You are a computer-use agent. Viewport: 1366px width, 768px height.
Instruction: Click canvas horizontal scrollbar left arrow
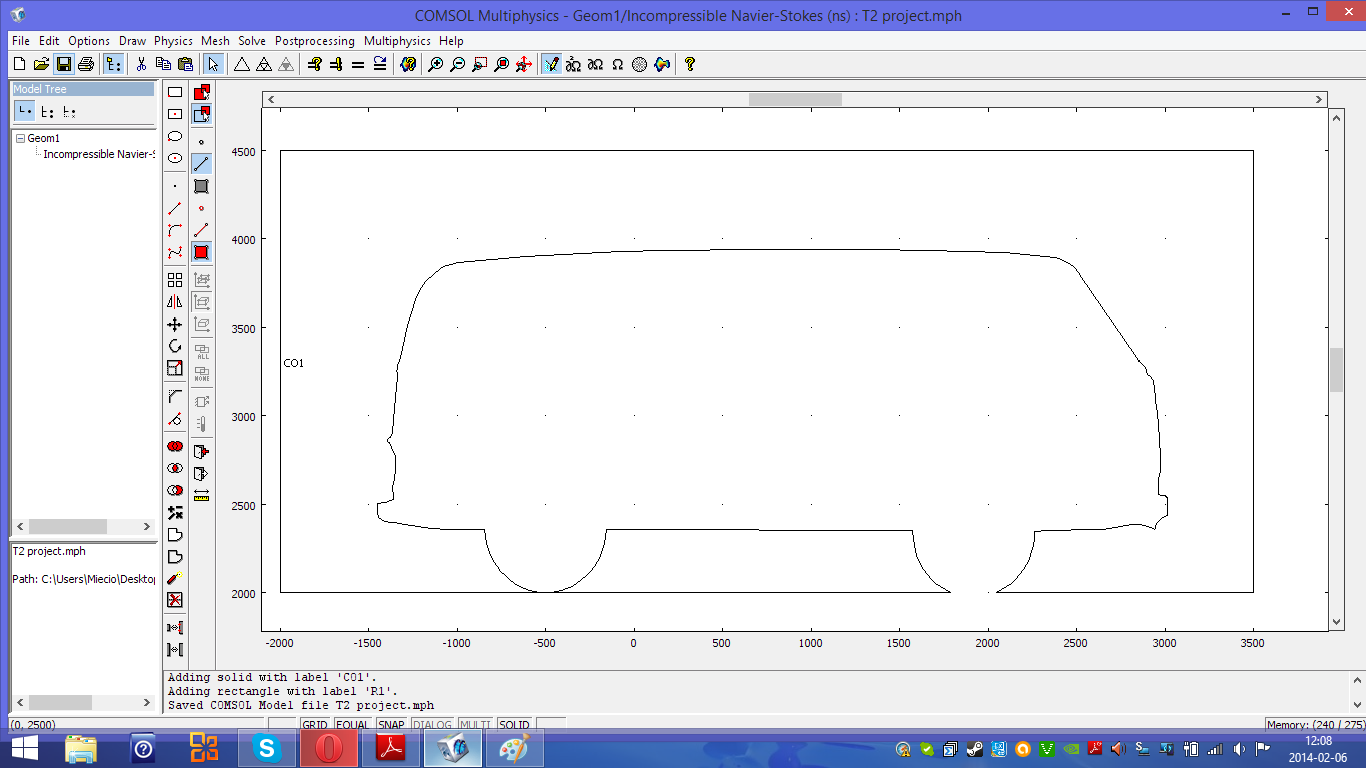point(271,99)
